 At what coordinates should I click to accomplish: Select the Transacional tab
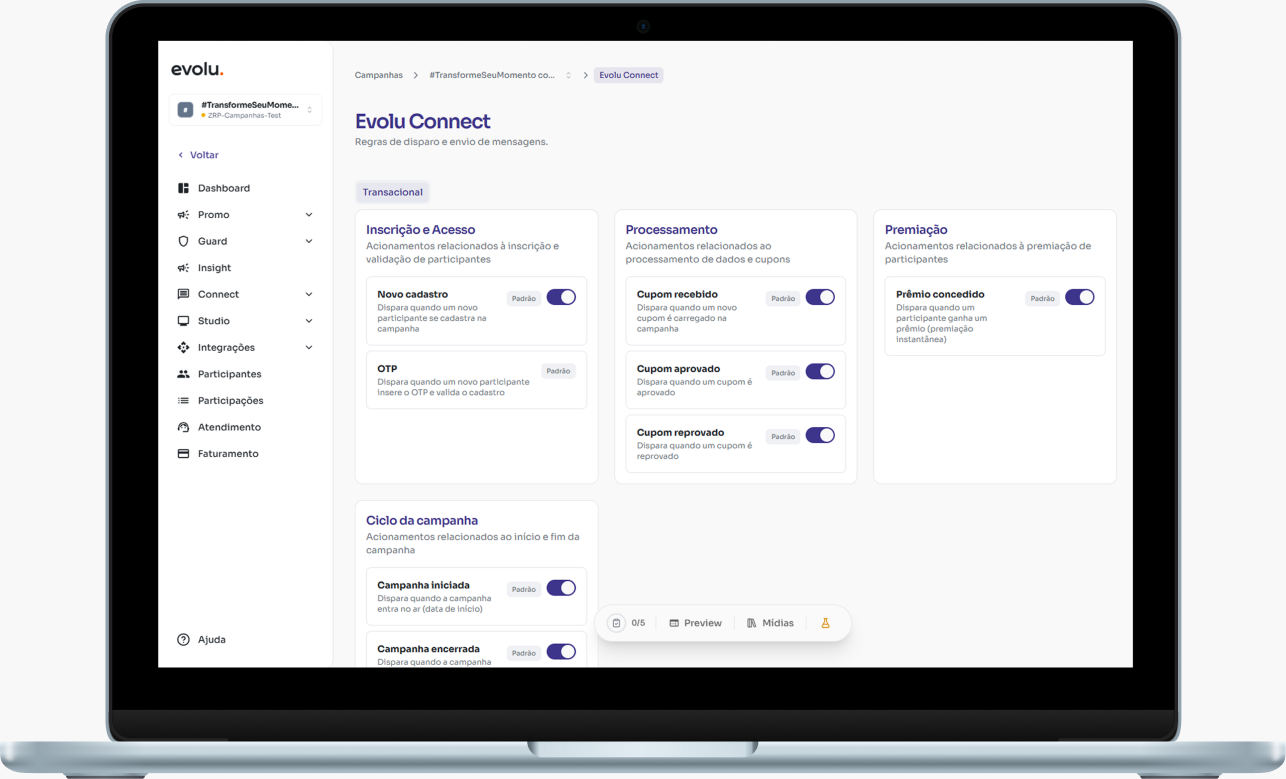point(392,192)
